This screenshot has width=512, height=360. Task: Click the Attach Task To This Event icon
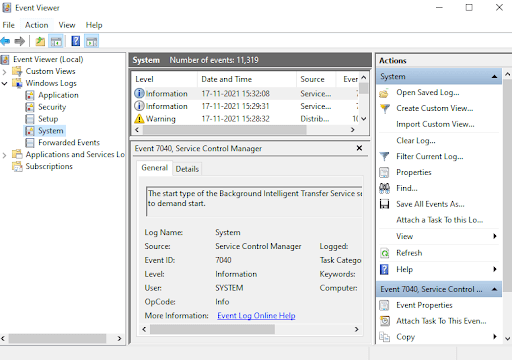pos(385,321)
